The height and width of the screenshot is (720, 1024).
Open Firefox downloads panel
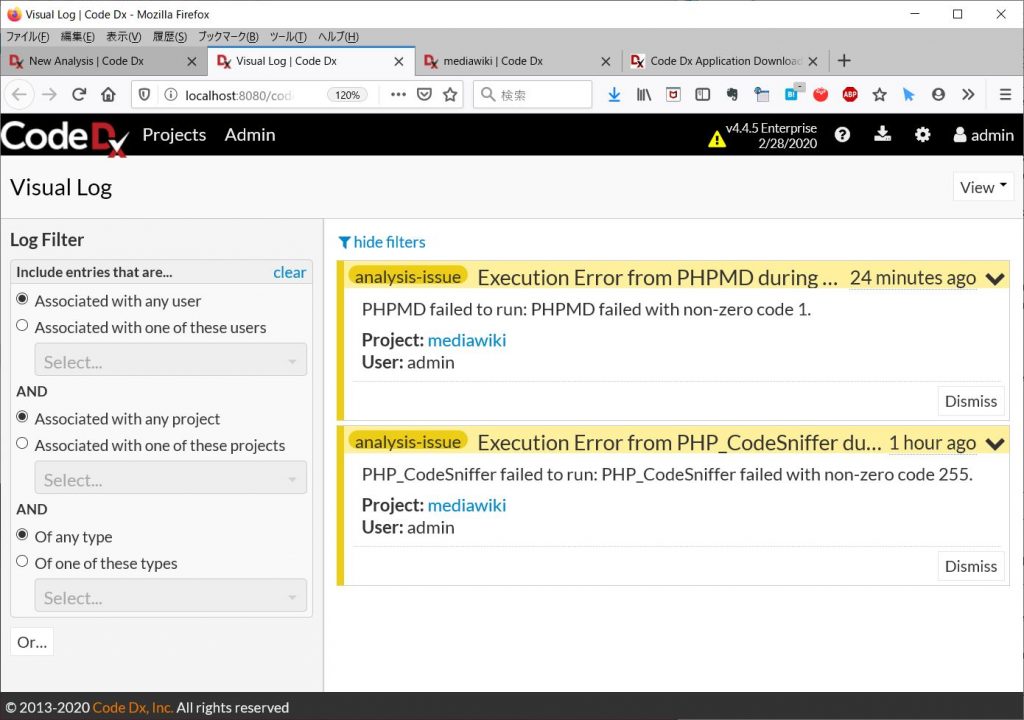coord(614,95)
